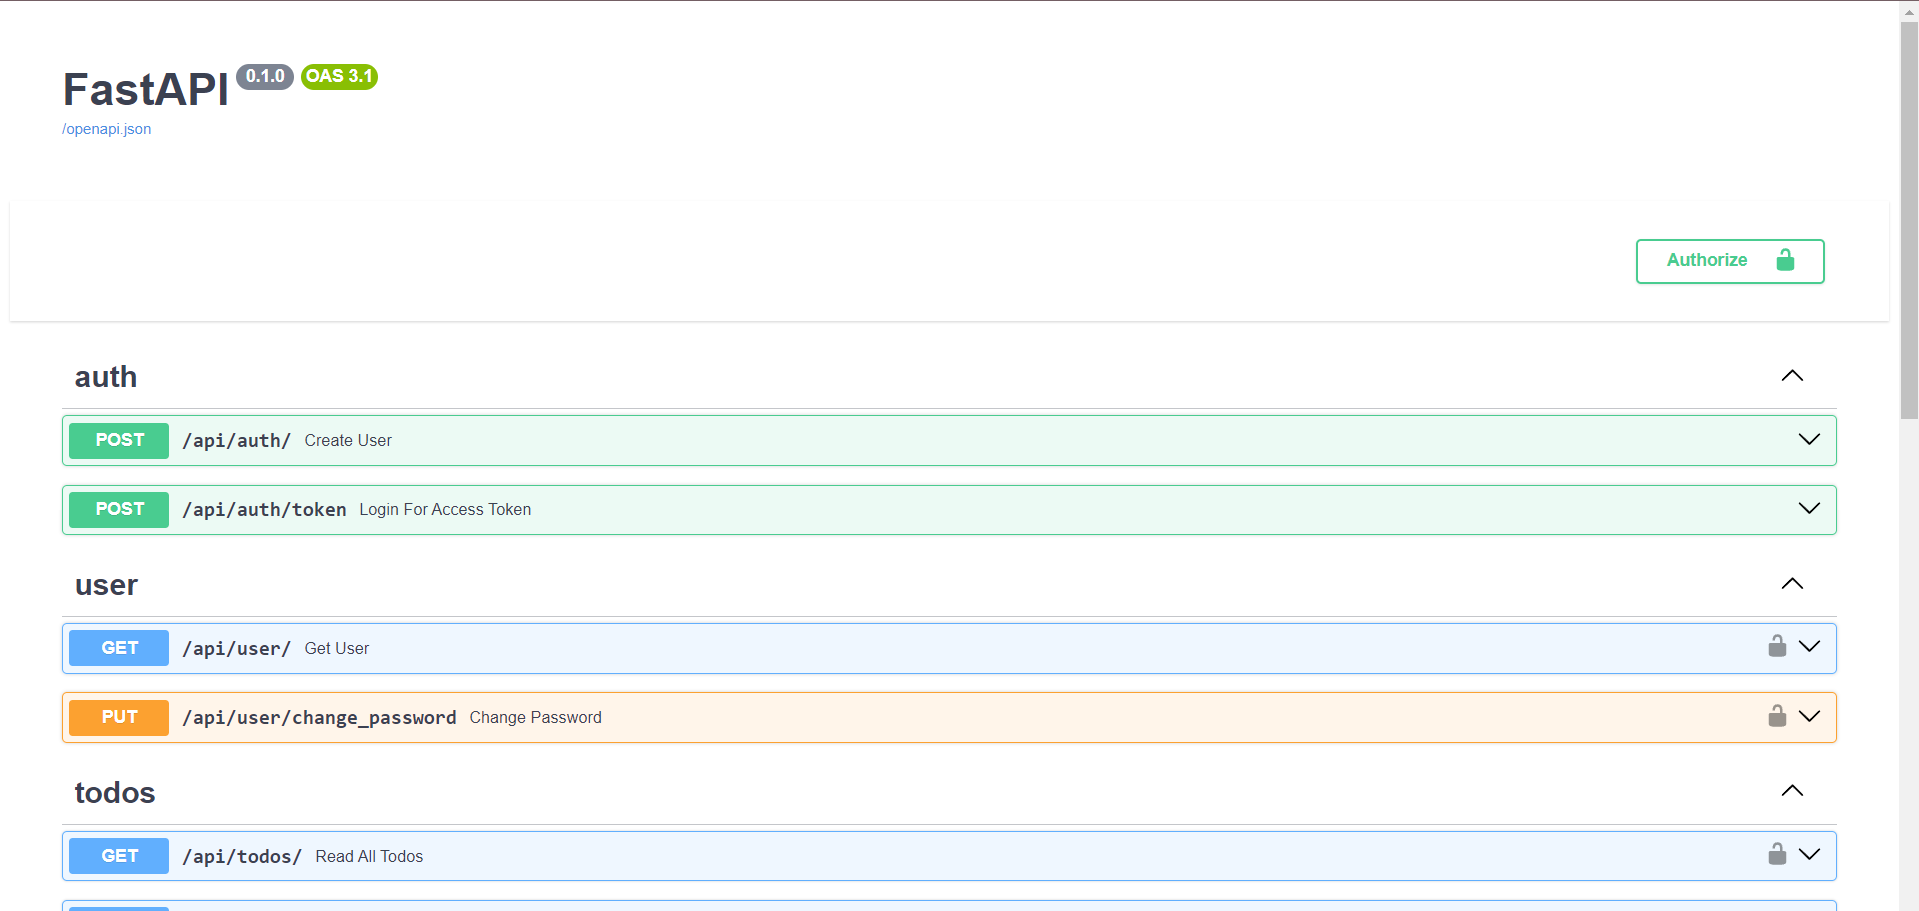Toggle authorization for the Change Password endpoint
The height and width of the screenshot is (911, 1919).
tap(1777, 716)
